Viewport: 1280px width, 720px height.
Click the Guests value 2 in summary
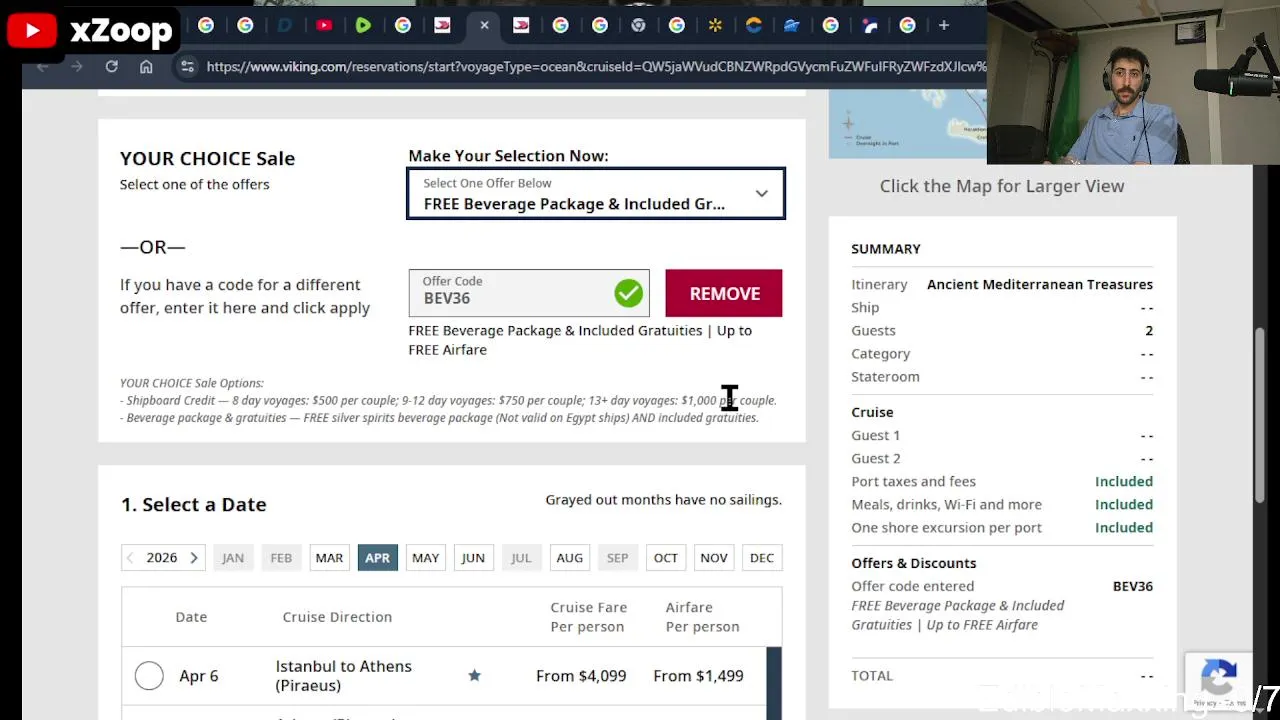coord(1149,330)
